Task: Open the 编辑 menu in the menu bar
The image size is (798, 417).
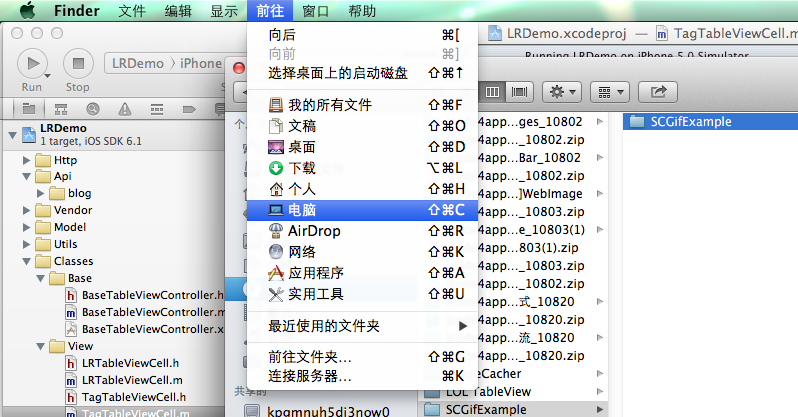Action: [x=178, y=11]
